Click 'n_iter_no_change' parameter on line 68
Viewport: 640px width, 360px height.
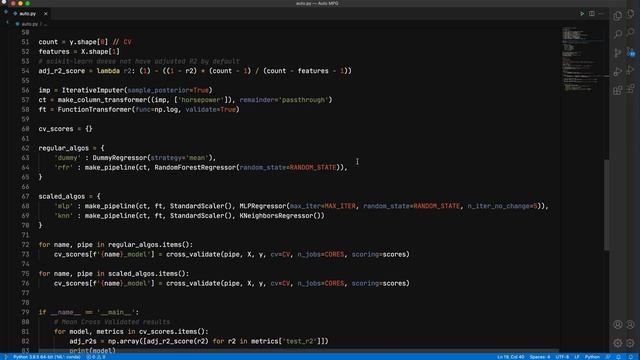(498, 206)
